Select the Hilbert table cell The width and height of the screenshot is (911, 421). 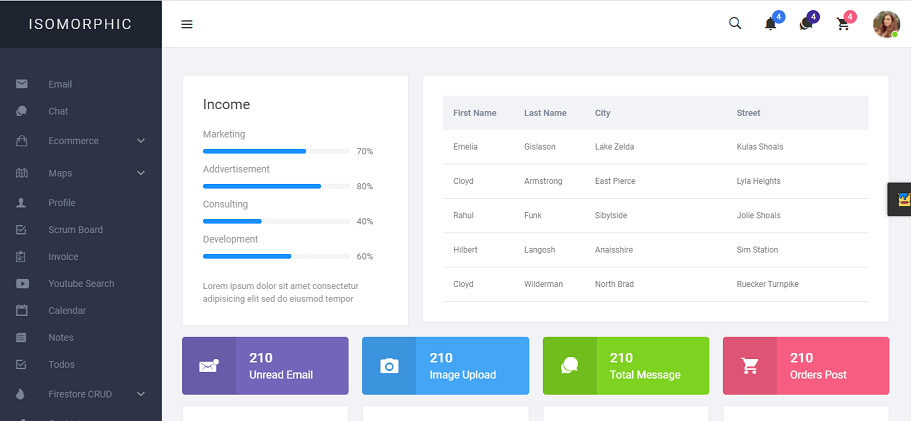tap(465, 250)
